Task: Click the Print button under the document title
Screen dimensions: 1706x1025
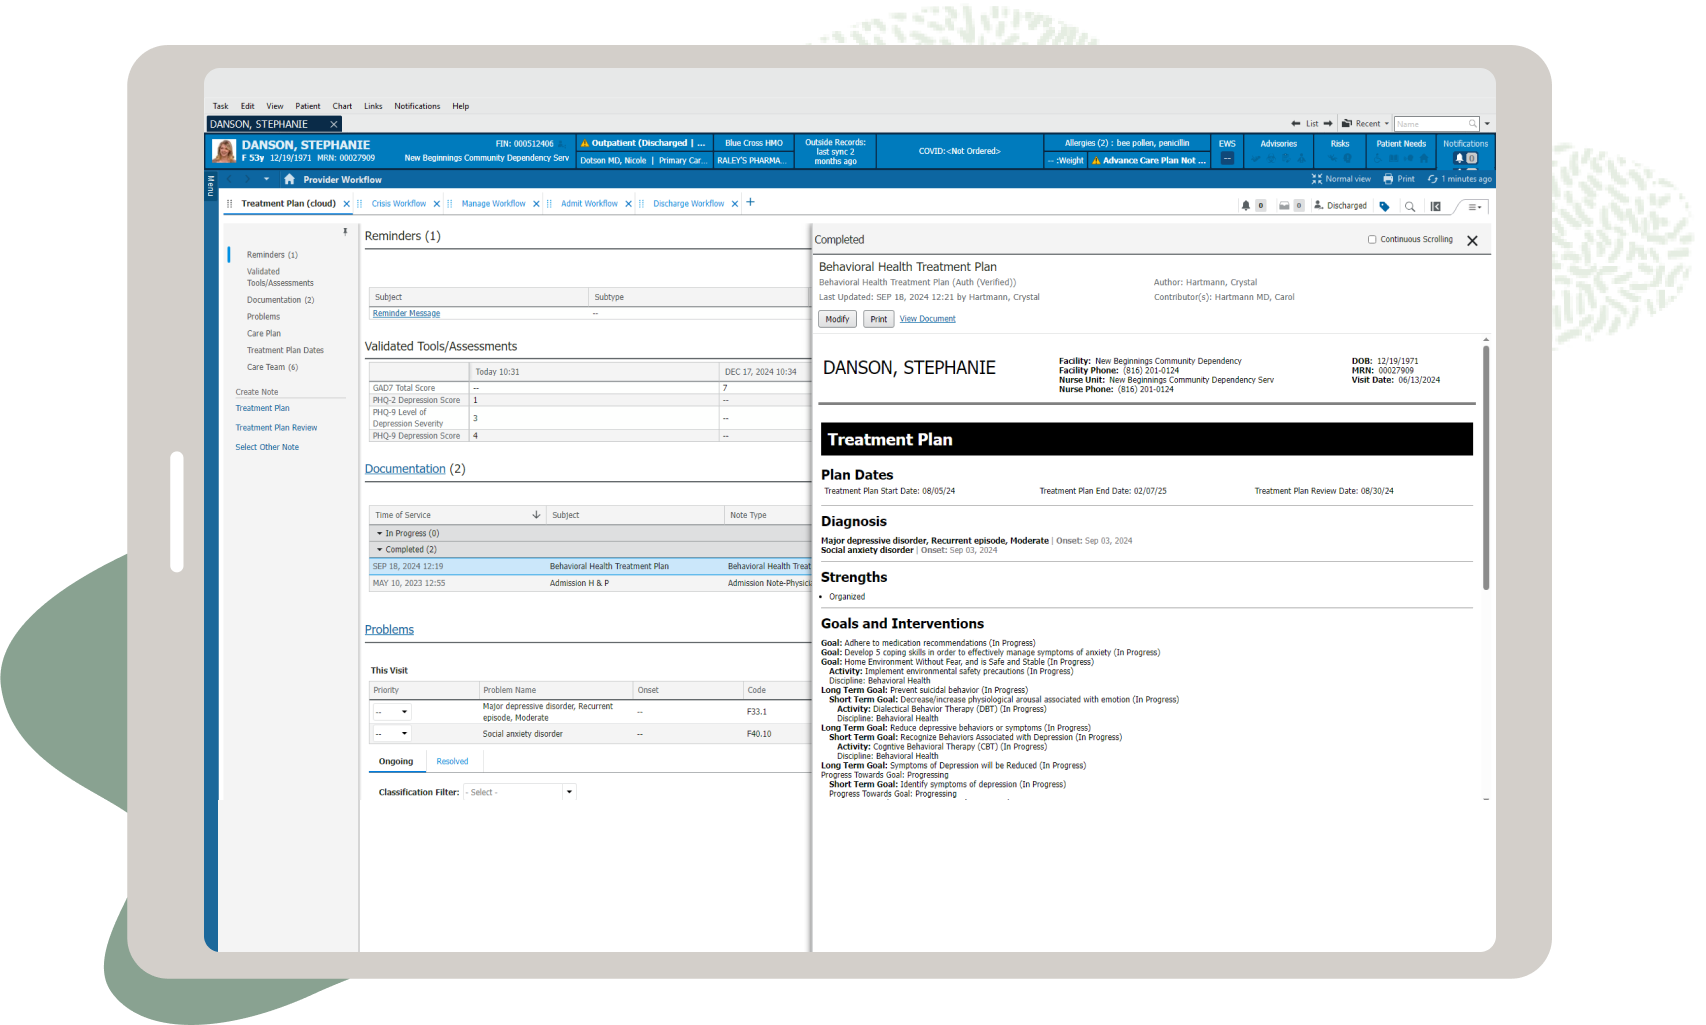Action: coord(878,319)
